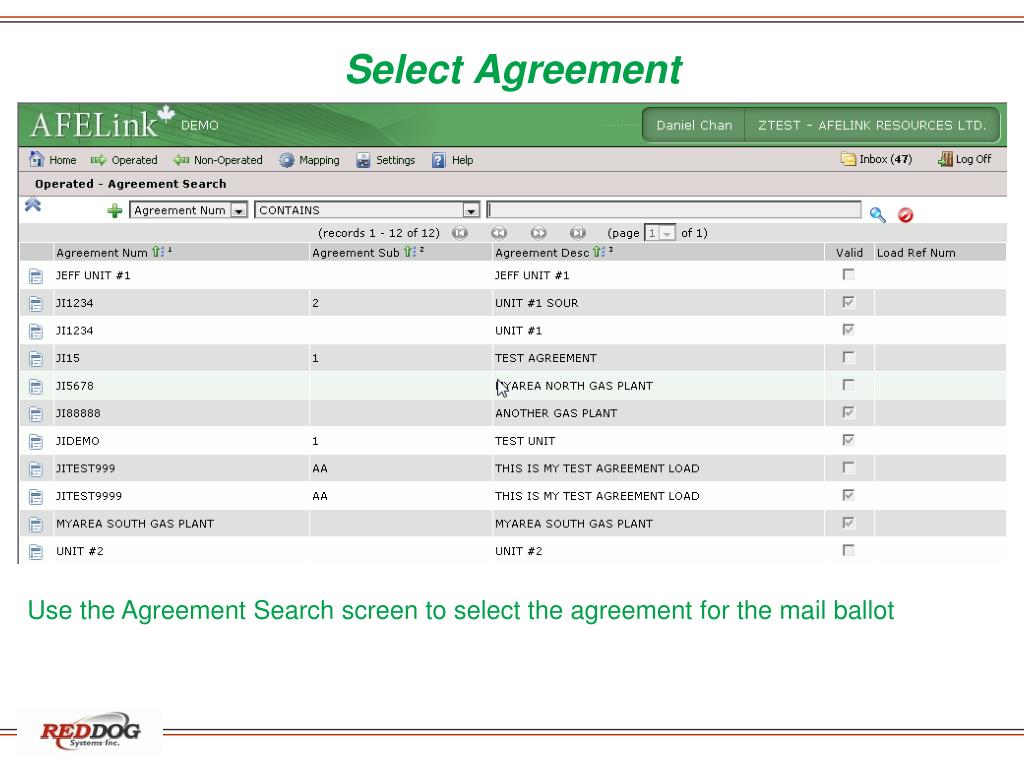
Task: Open document icon for JI5678 row
Action: [36, 387]
